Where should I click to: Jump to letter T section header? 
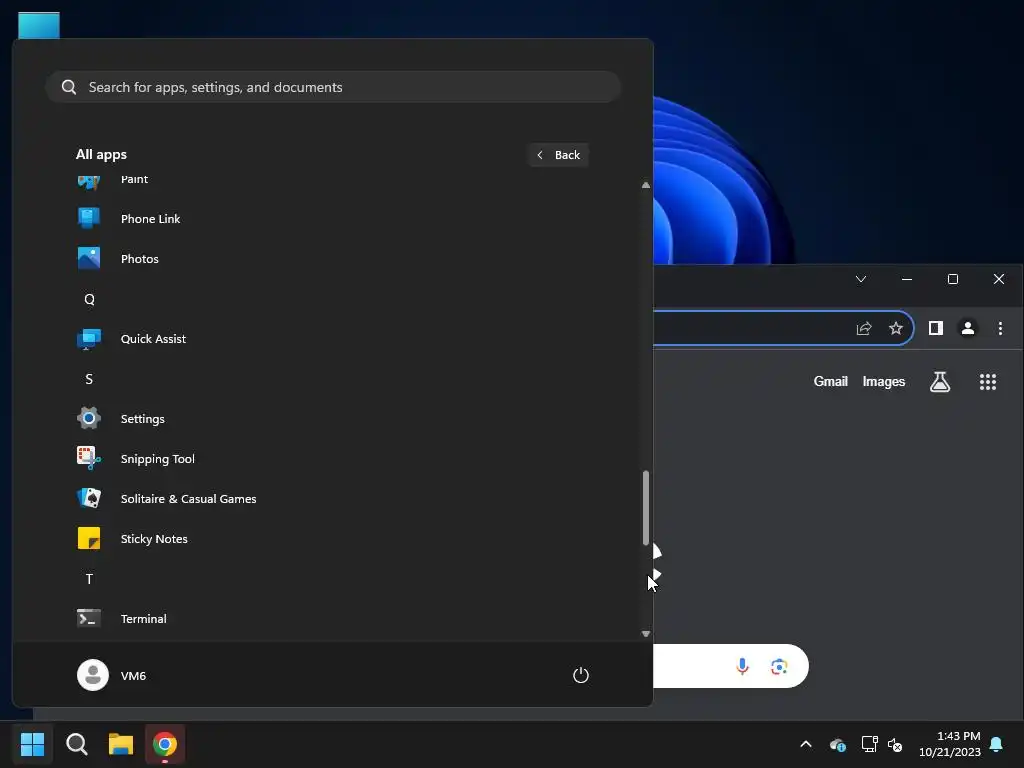[89, 579]
